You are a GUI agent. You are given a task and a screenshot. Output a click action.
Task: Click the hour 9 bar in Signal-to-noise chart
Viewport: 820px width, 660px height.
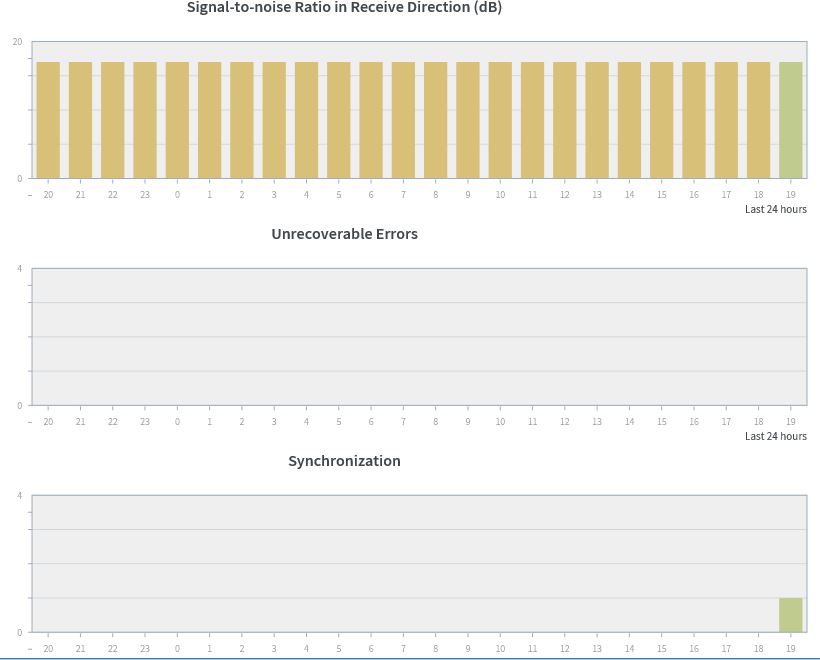(467, 120)
